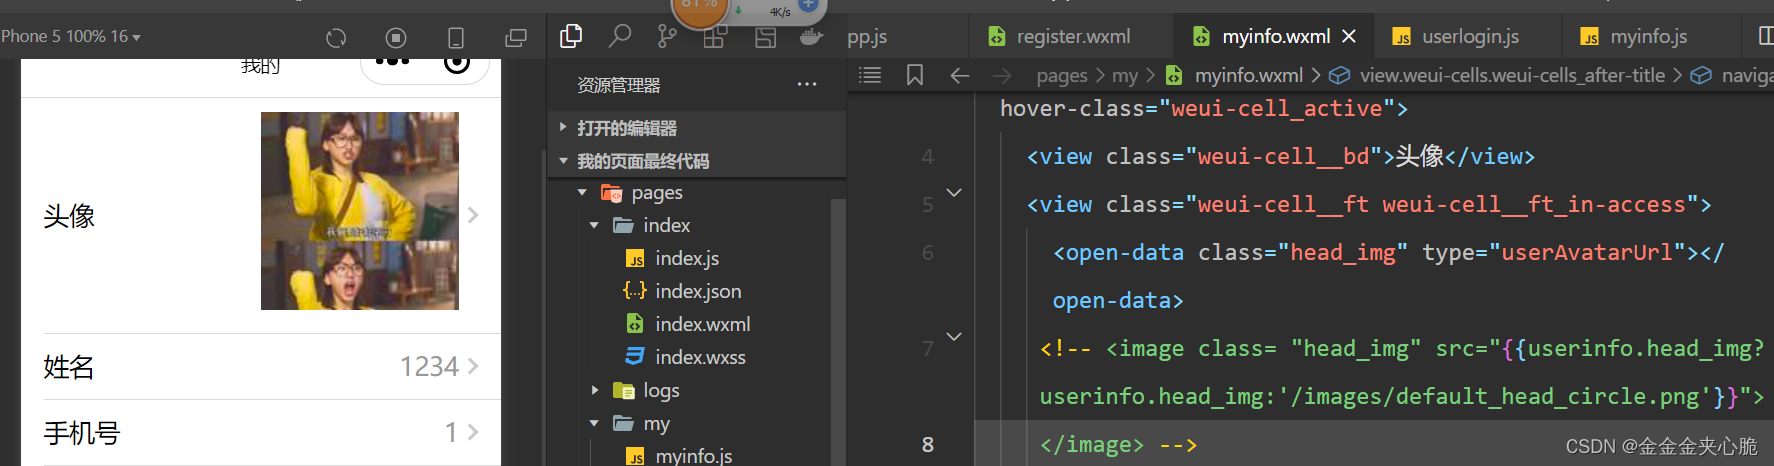Fold the code block at line 5

[x=954, y=193]
